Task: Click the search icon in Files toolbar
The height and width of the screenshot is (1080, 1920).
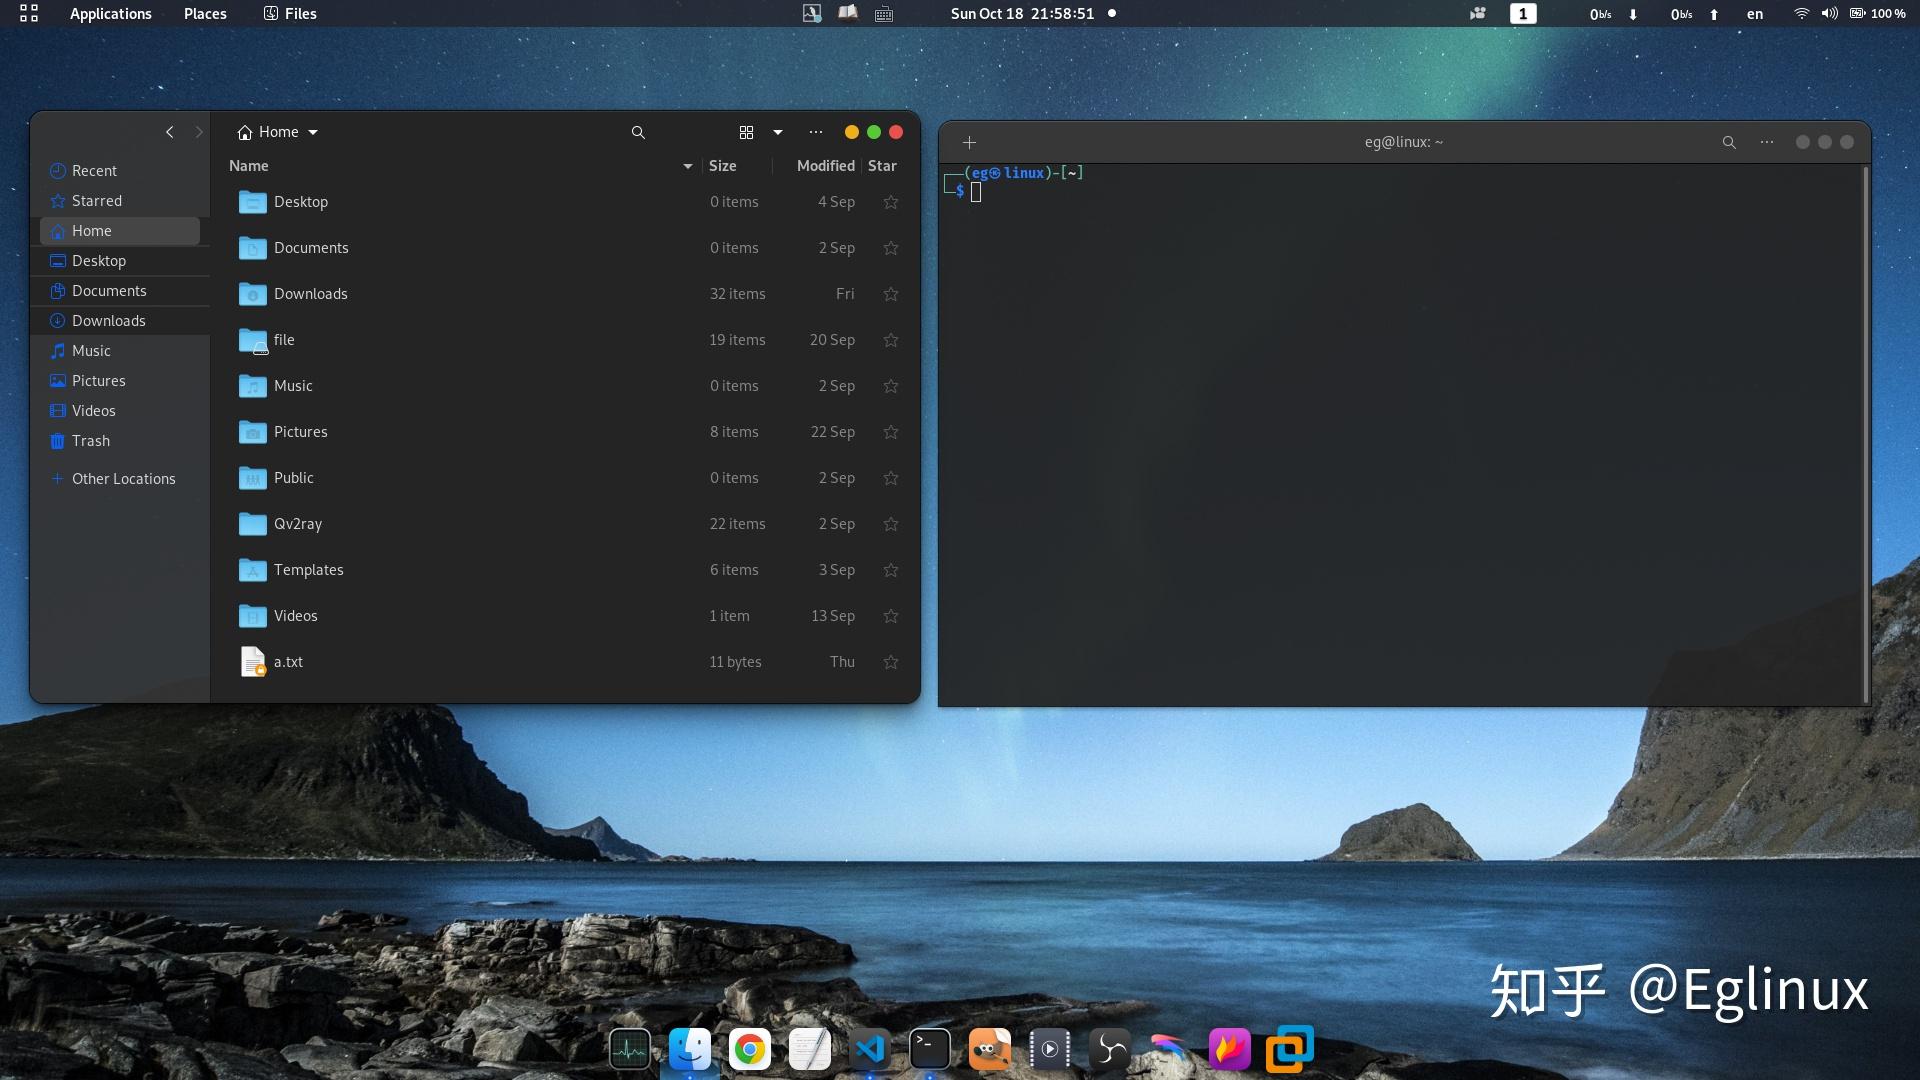Action: [637, 132]
